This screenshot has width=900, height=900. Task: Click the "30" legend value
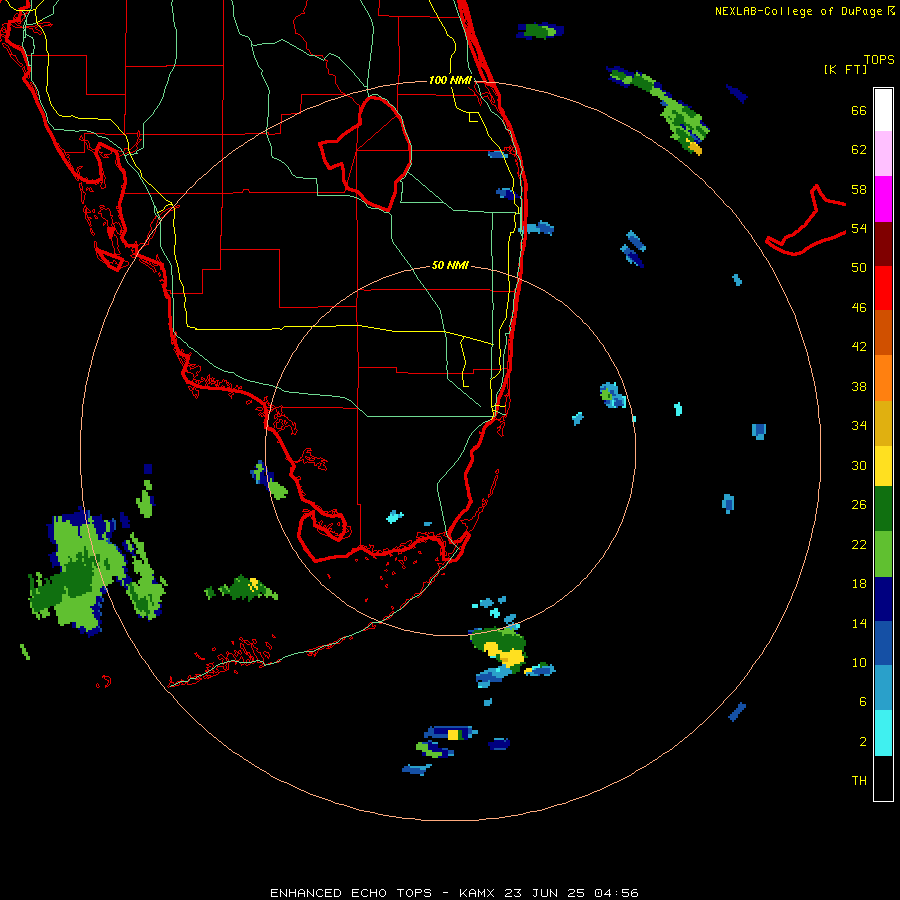859,465
